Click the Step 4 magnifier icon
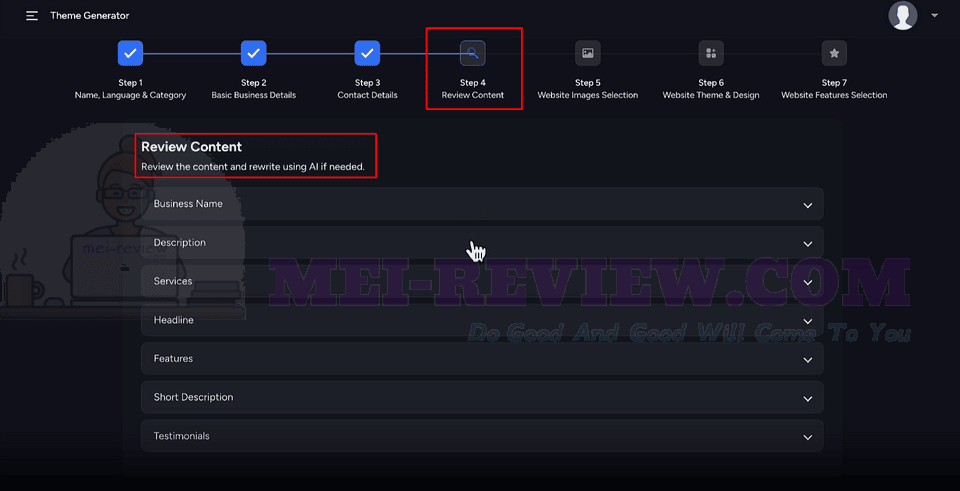The height and width of the screenshot is (491, 960). 473,53
